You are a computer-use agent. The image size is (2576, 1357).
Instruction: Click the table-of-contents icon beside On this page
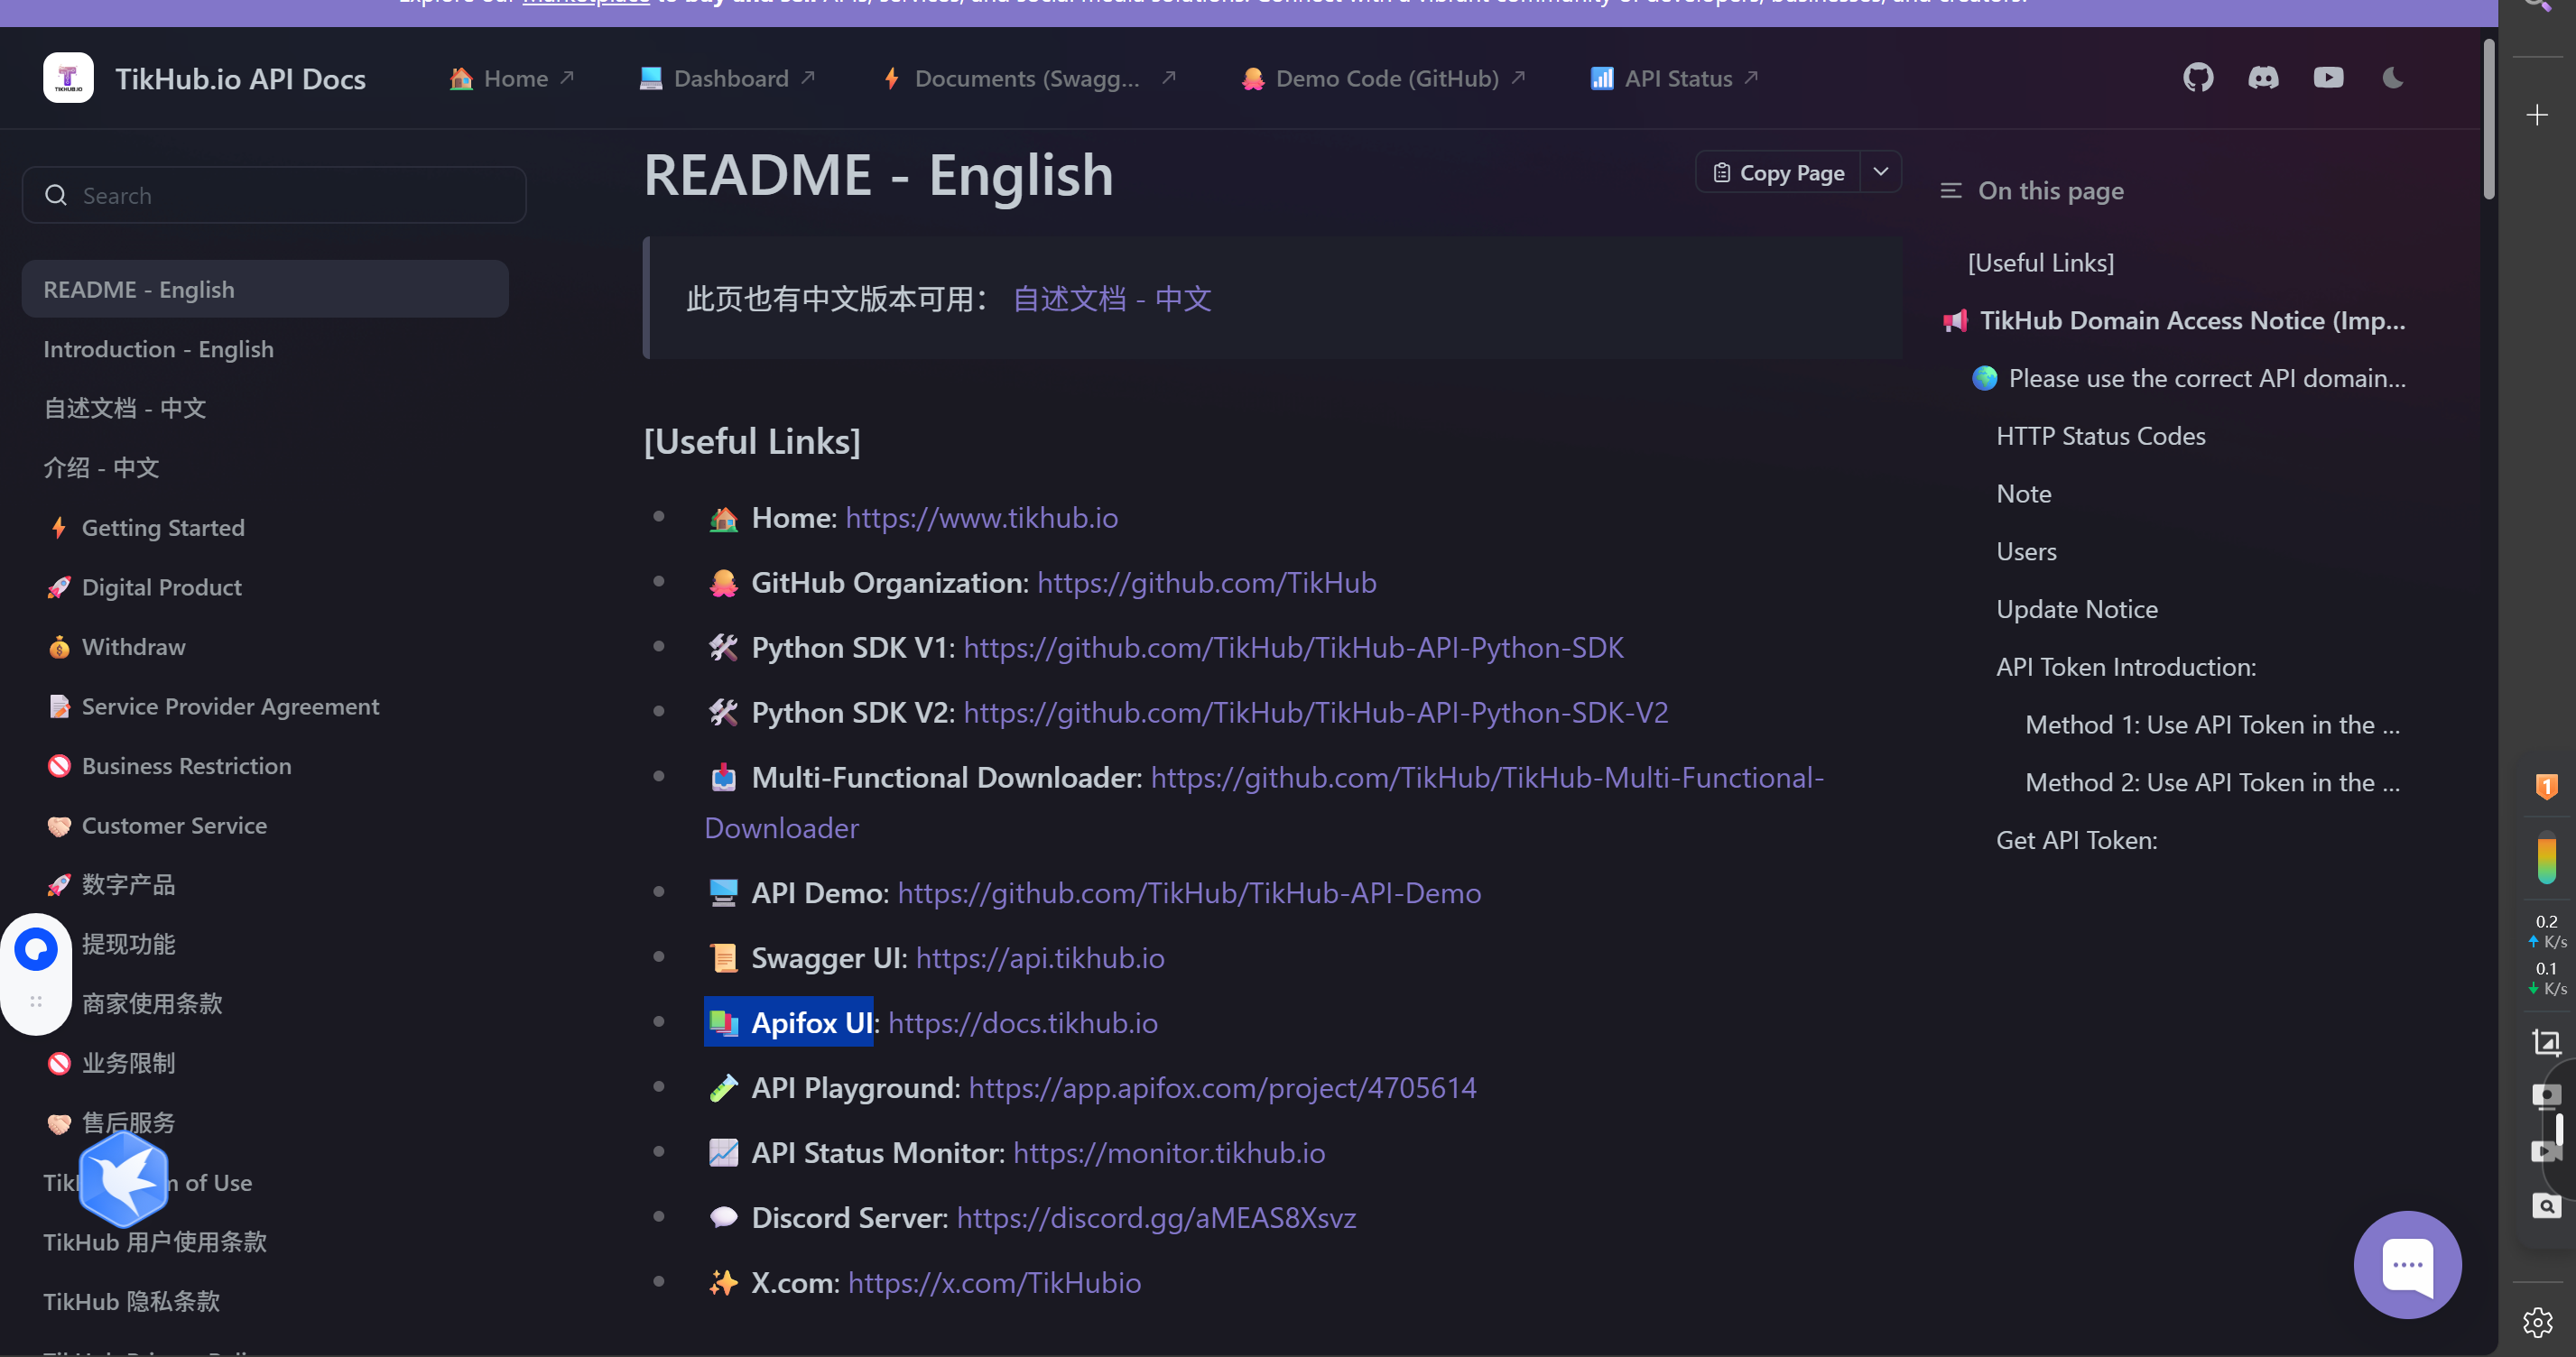1951,191
